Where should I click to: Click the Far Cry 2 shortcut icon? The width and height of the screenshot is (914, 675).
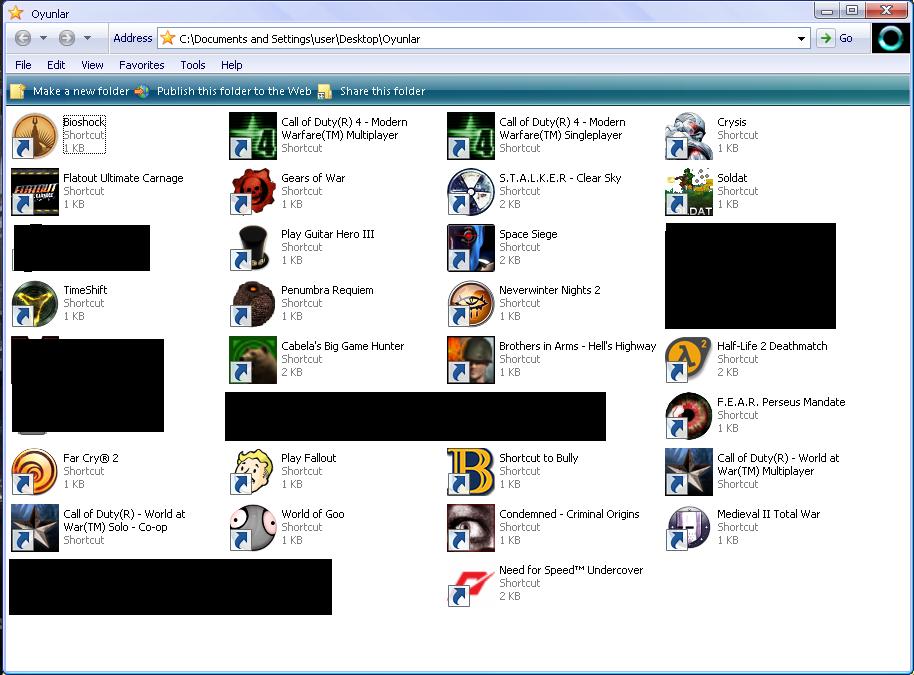[35, 472]
